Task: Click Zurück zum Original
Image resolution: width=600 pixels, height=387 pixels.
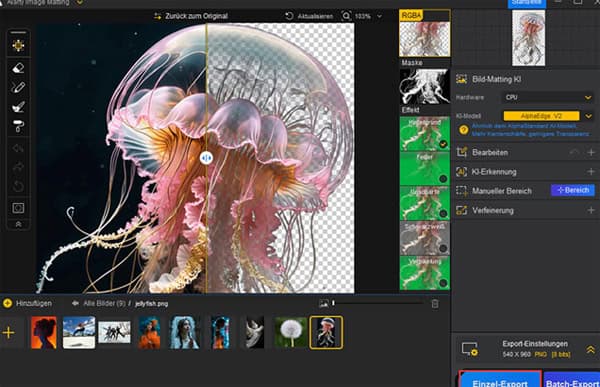Action: click(191, 16)
